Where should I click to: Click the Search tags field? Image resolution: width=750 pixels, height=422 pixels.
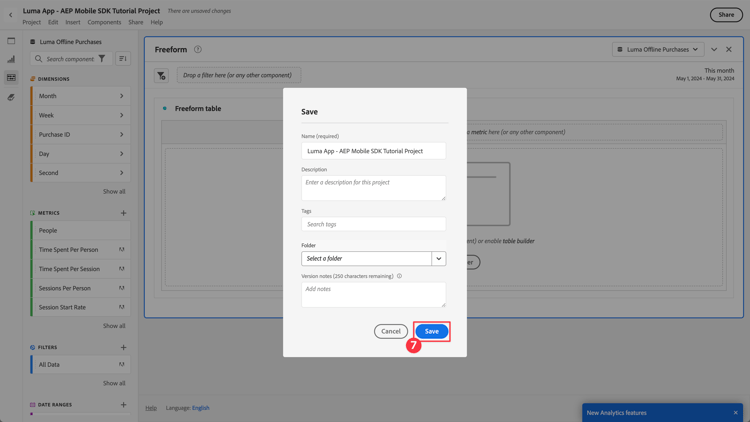(374, 224)
